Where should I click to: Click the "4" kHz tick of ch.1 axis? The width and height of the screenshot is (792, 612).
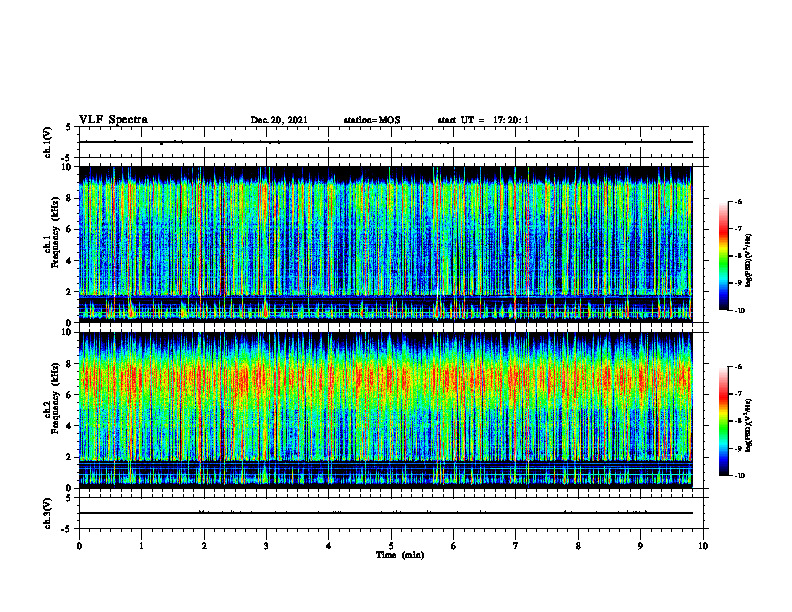tap(69, 261)
